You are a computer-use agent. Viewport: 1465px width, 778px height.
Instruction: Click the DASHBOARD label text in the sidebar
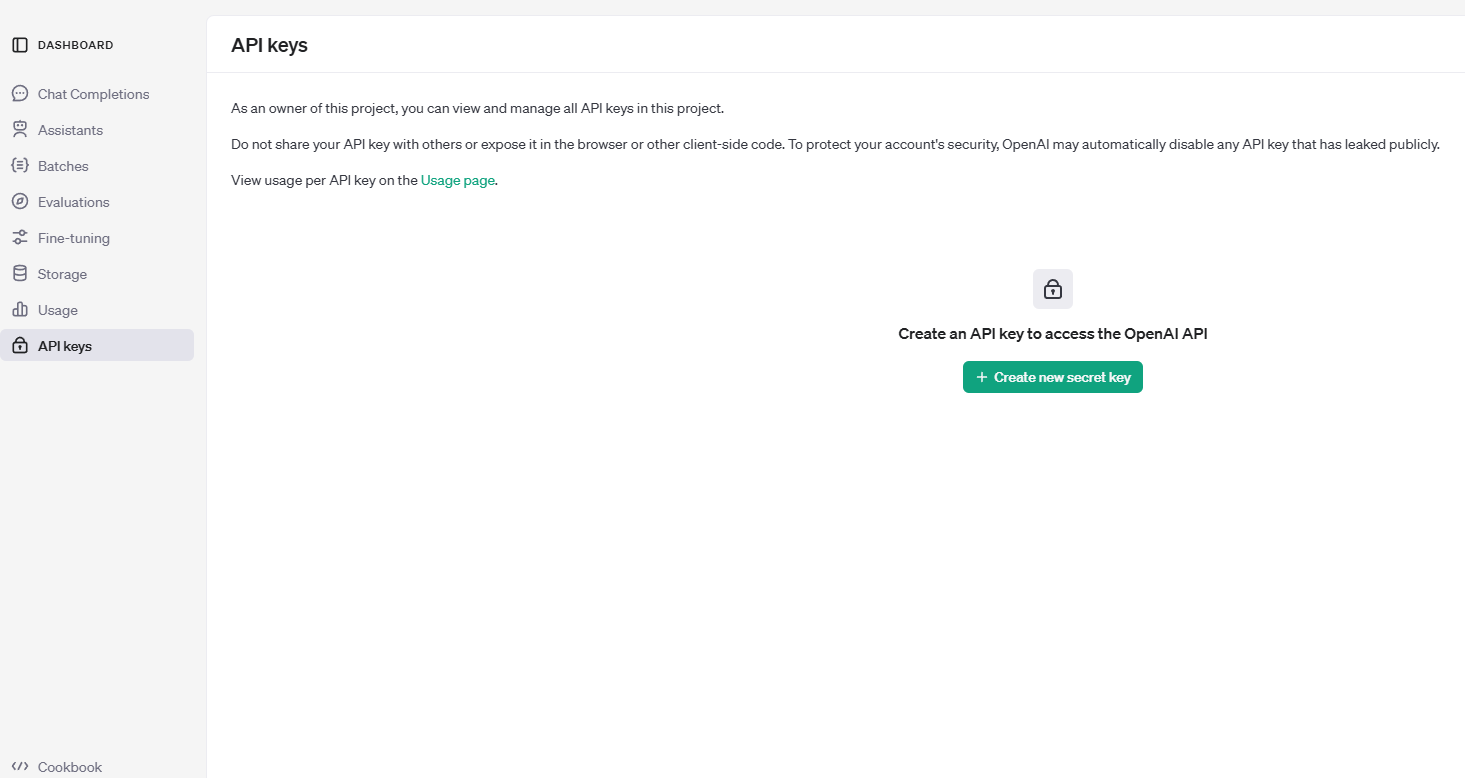click(x=75, y=45)
